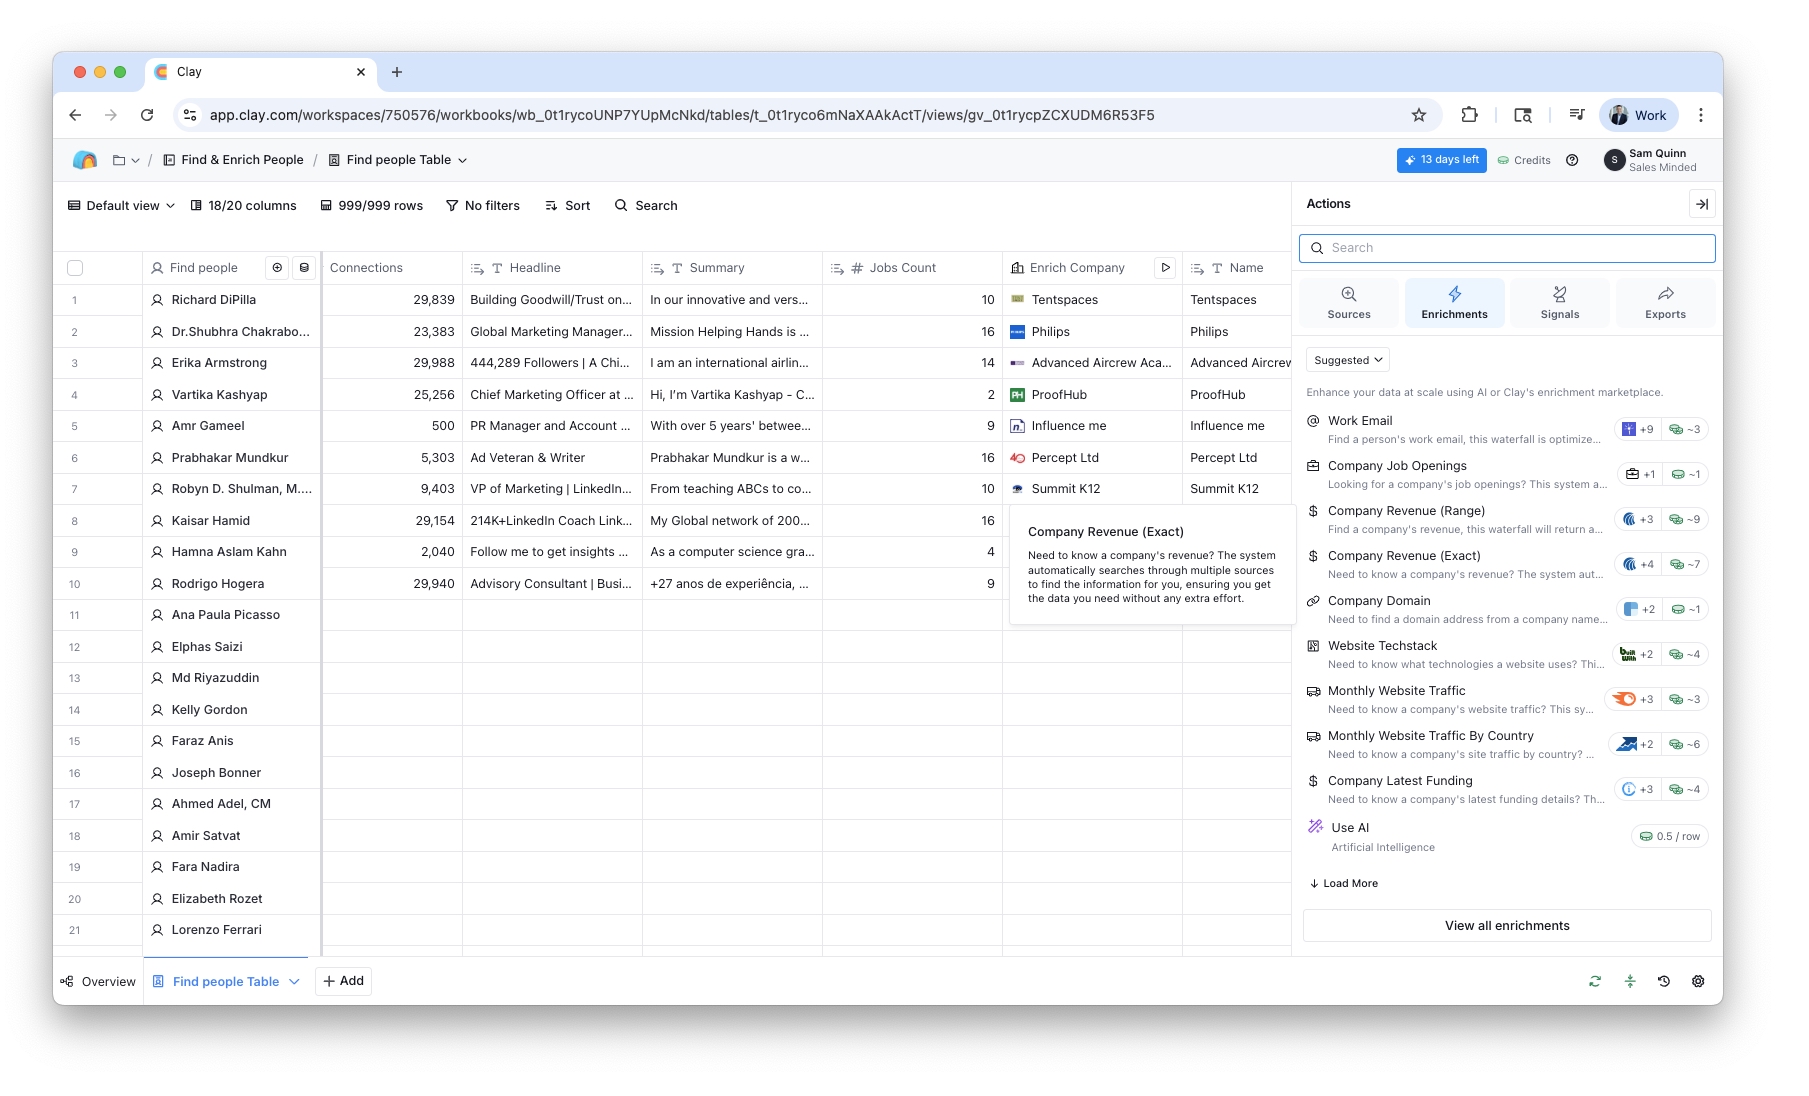Image resolution: width=1809 pixels, height=1096 pixels.
Task: Click the Work profile button
Action: click(1638, 115)
